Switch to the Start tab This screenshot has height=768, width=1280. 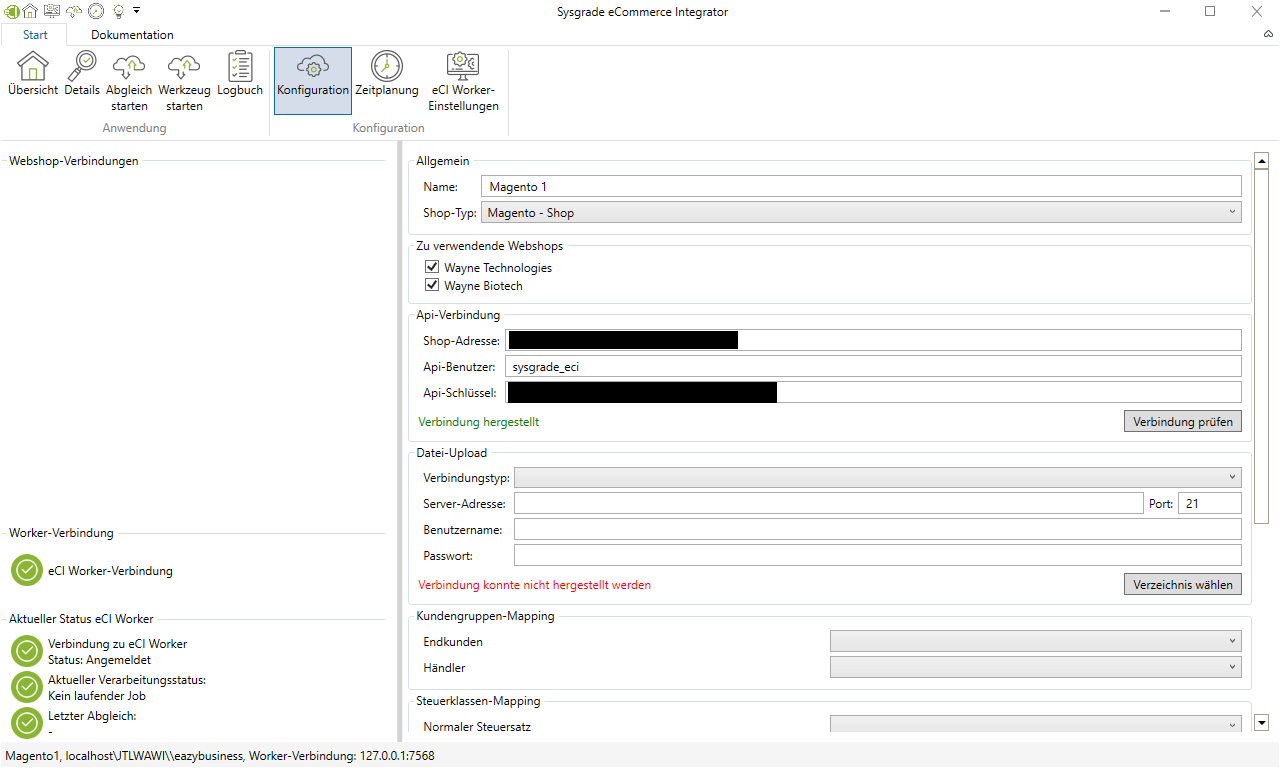(x=35, y=35)
